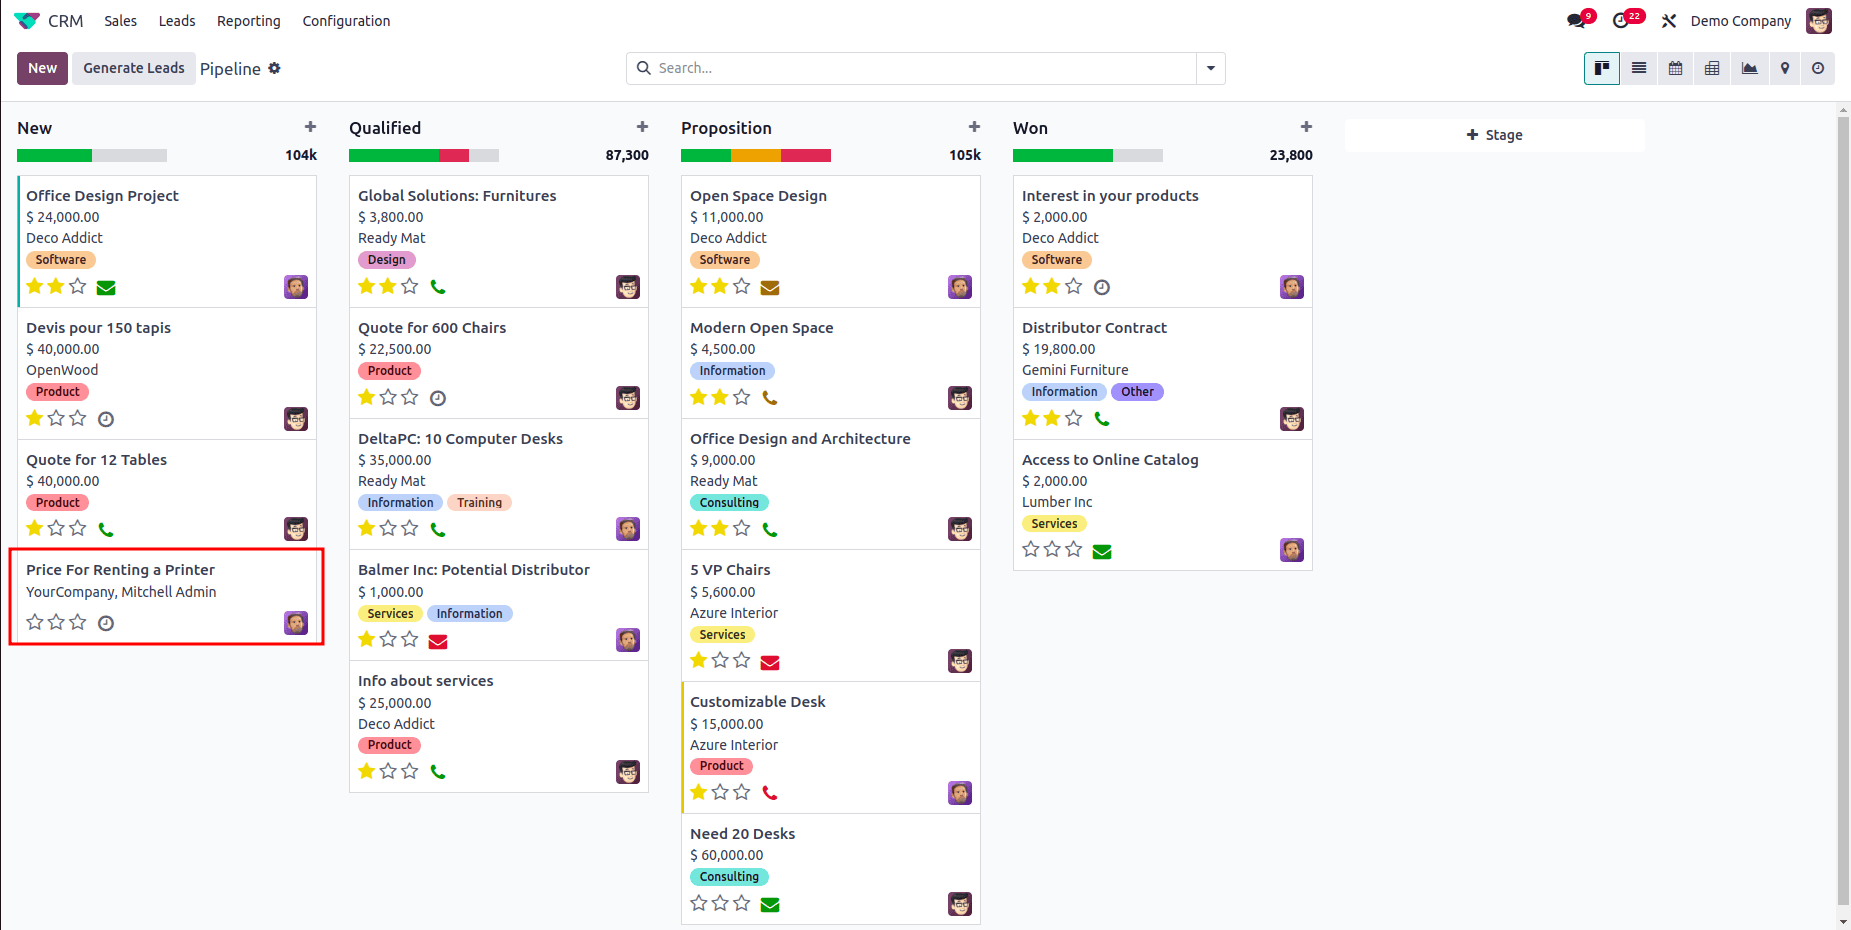Set third star priority on Modern Open Space

tap(741, 397)
